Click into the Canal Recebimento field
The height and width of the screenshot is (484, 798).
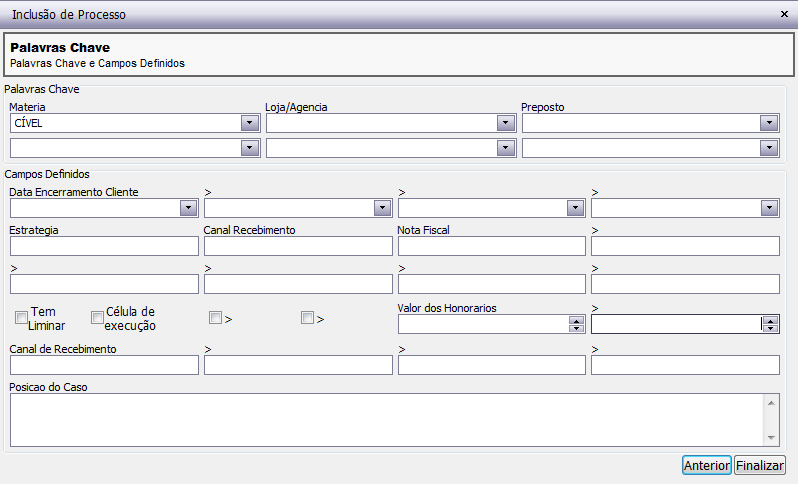pos(298,246)
